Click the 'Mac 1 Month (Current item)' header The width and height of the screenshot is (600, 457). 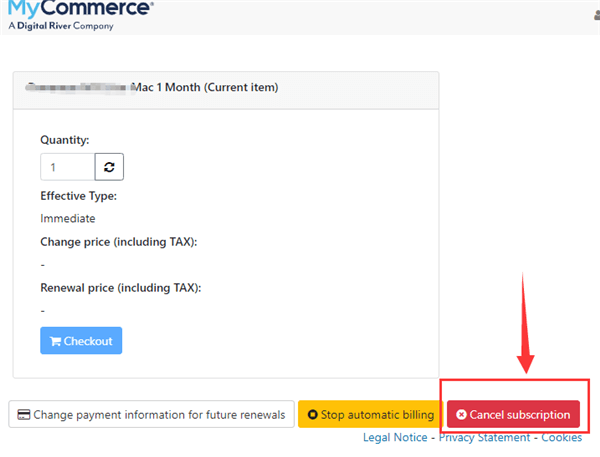pyautogui.click(x=206, y=87)
